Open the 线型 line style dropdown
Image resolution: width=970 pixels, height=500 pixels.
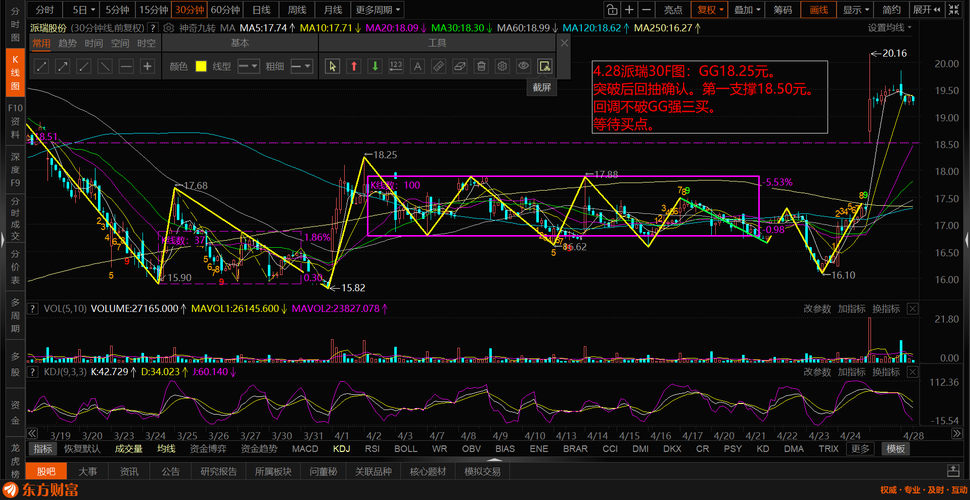pyautogui.click(x=247, y=66)
